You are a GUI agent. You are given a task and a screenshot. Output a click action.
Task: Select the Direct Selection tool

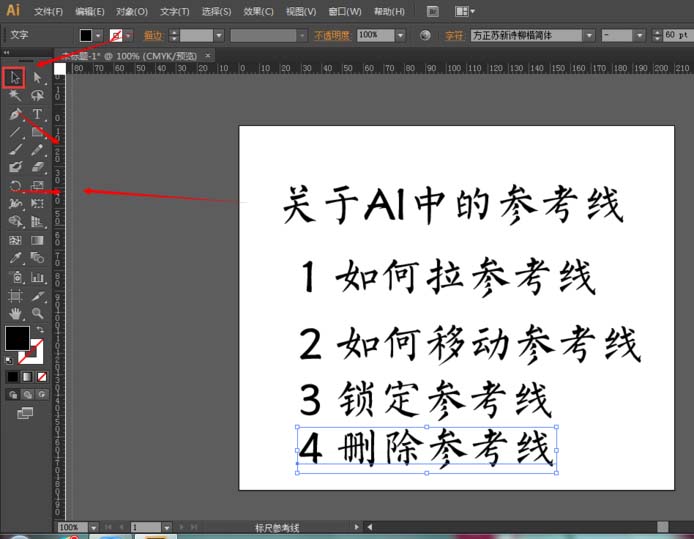click(37, 77)
